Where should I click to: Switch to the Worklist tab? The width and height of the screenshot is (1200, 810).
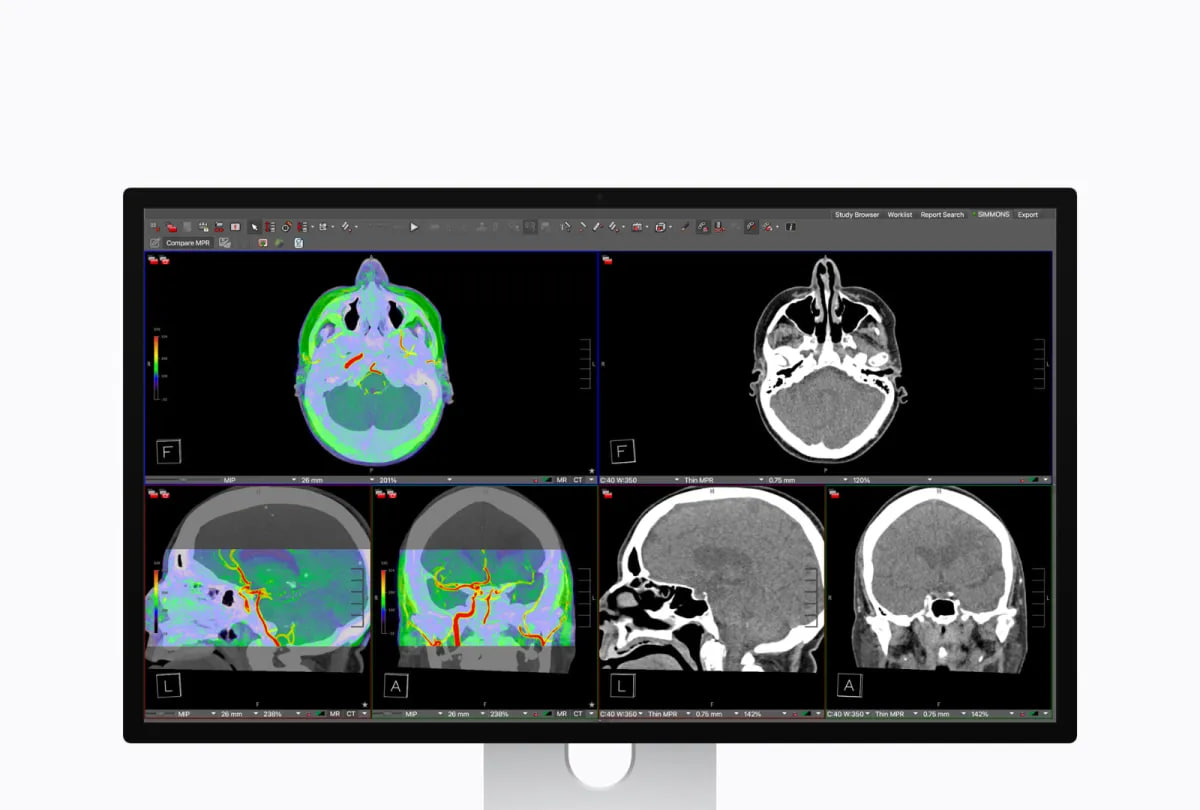coord(900,215)
